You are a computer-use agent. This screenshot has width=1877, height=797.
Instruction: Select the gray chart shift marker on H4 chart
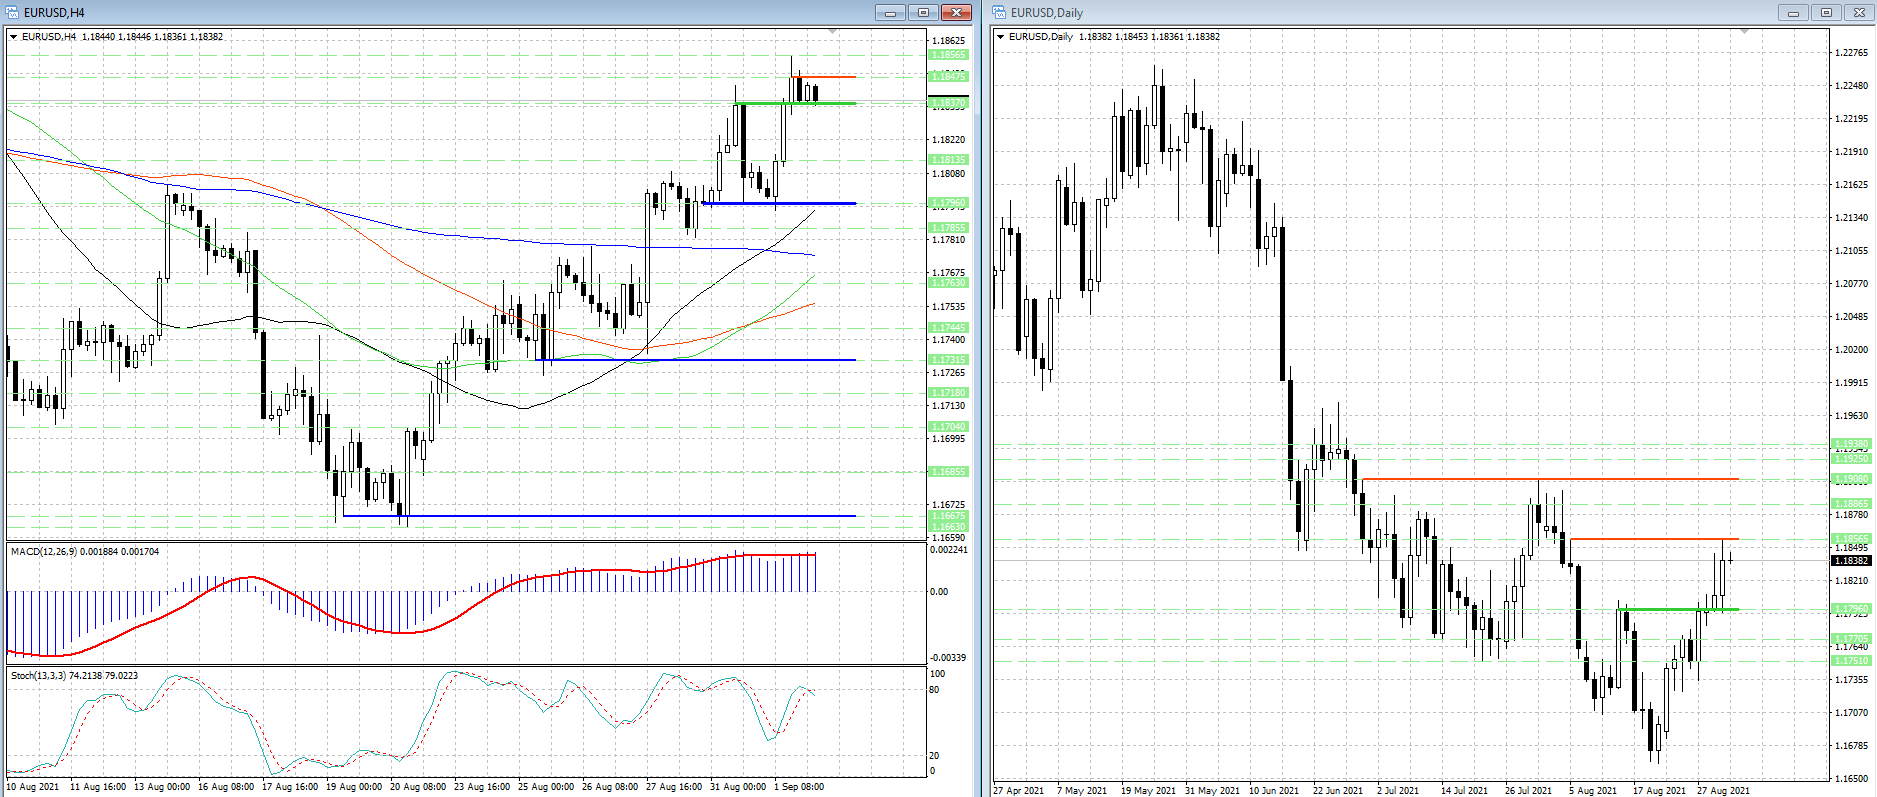[x=832, y=32]
